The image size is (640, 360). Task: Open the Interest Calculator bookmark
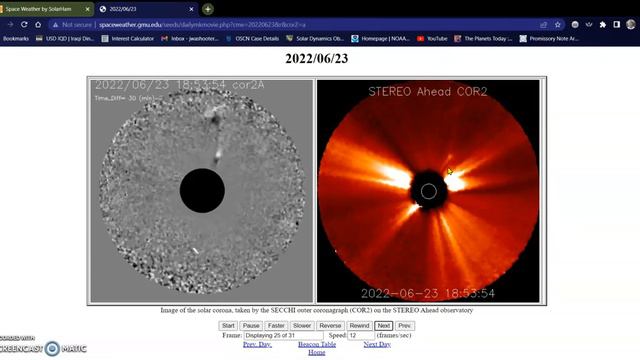pos(128,38)
